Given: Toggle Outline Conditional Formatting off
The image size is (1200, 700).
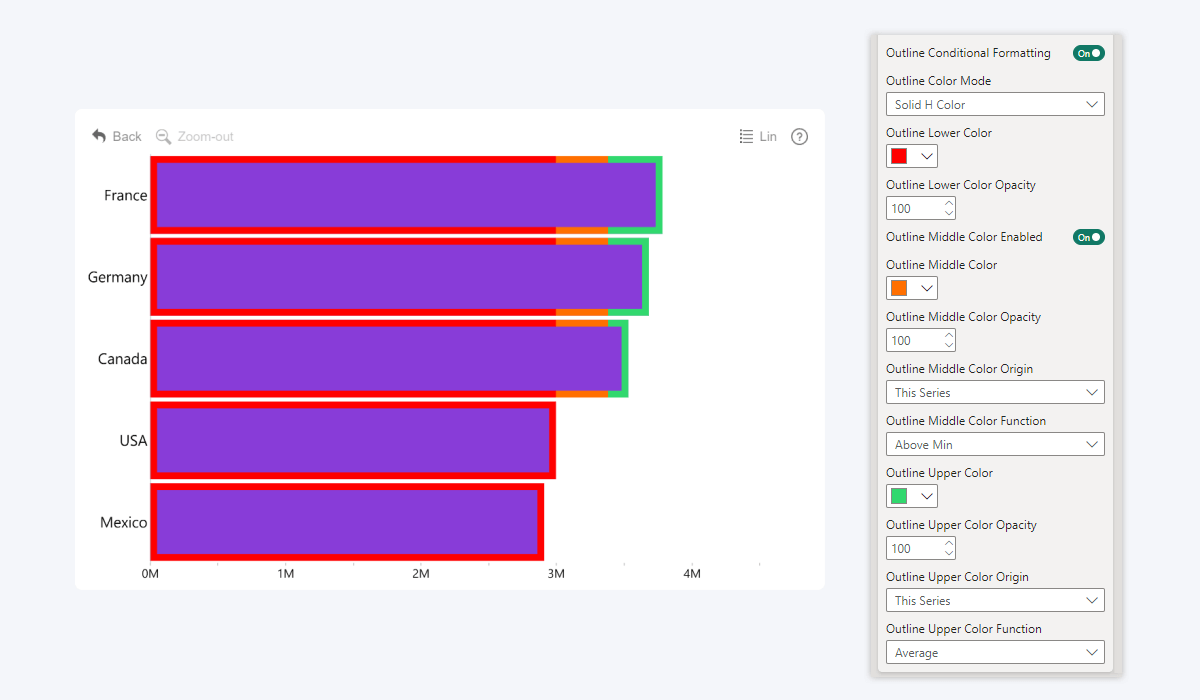Looking at the screenshot, I should coord(1089,53).
